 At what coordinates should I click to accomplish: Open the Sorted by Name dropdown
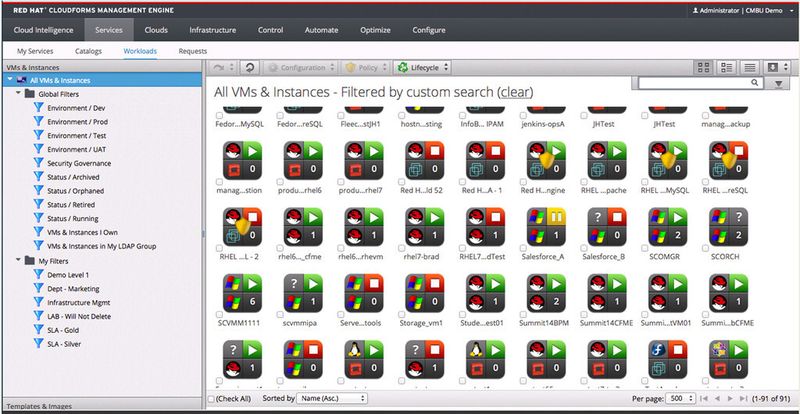331,398
